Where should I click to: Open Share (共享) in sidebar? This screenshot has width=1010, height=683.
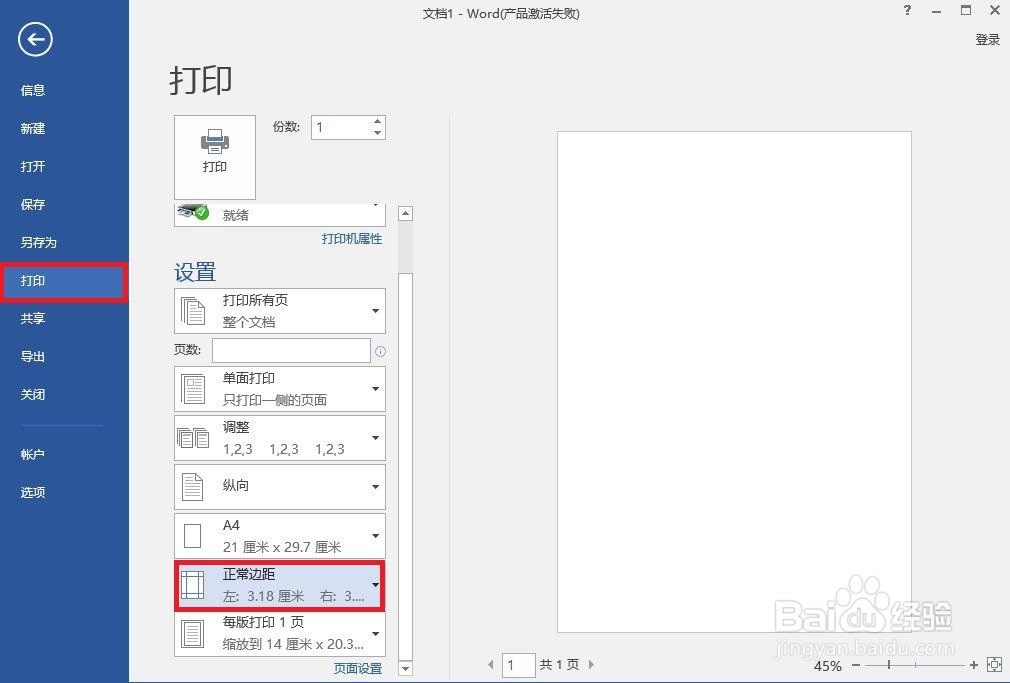[x=33, y=318]
